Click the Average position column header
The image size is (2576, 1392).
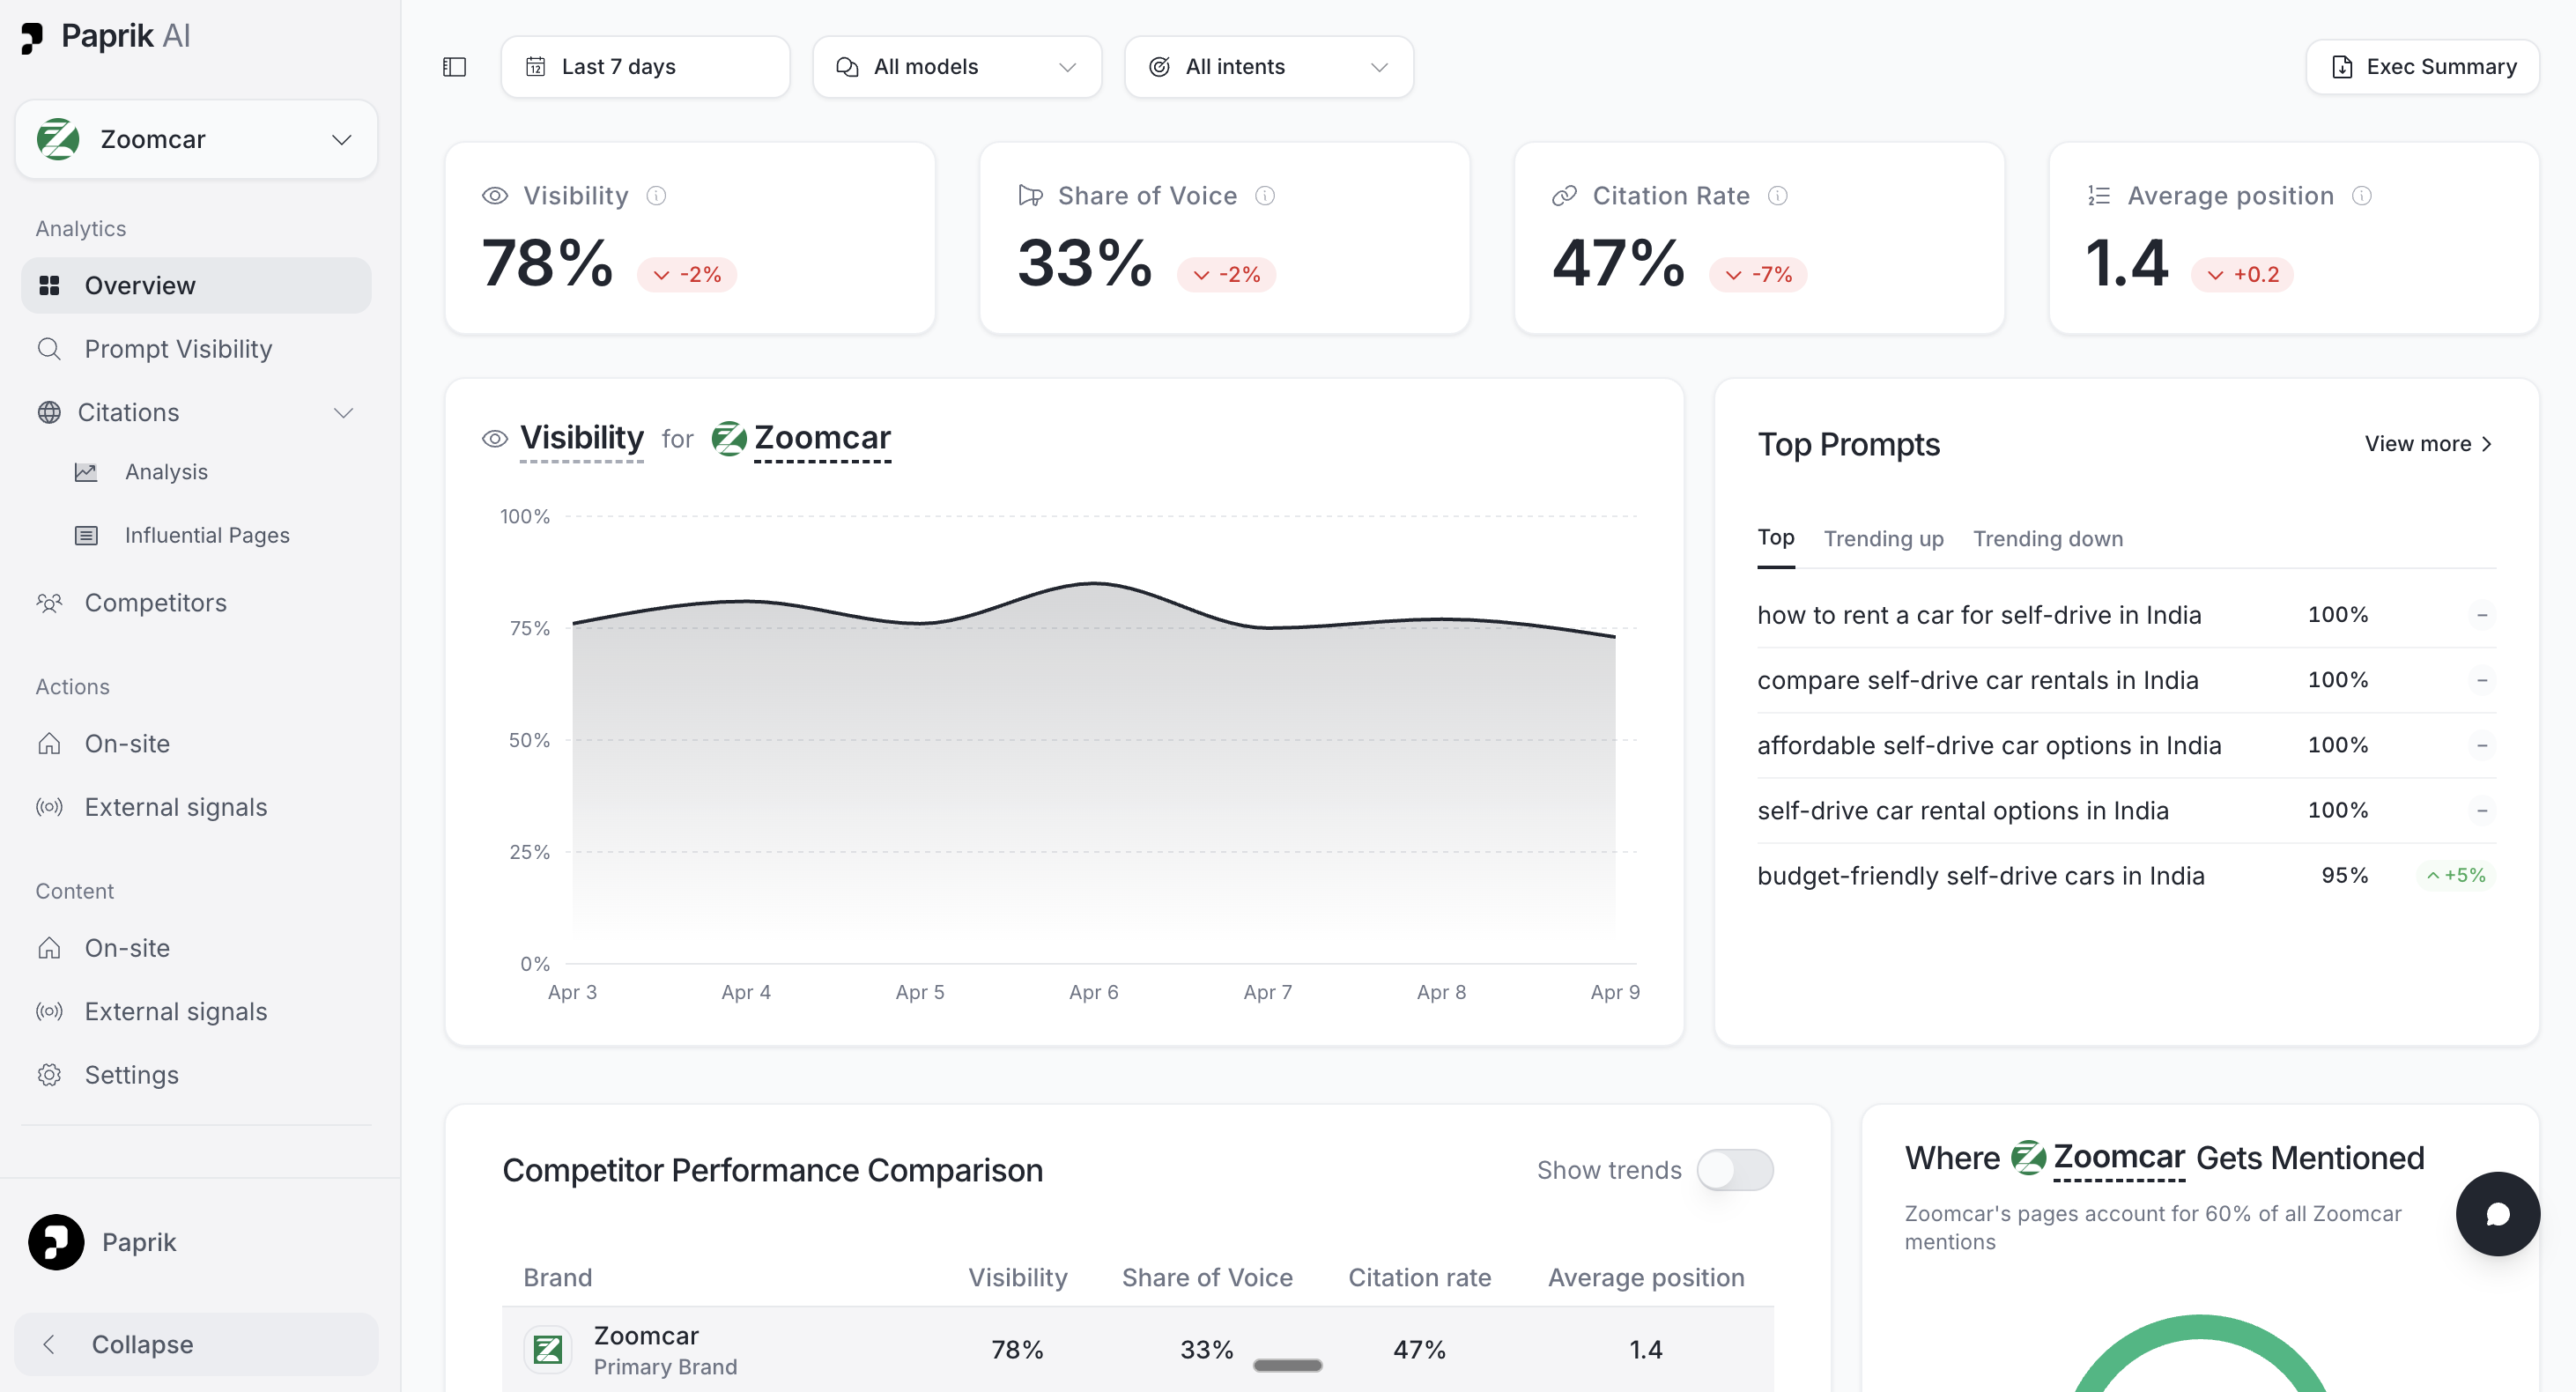(1645, 1277)
